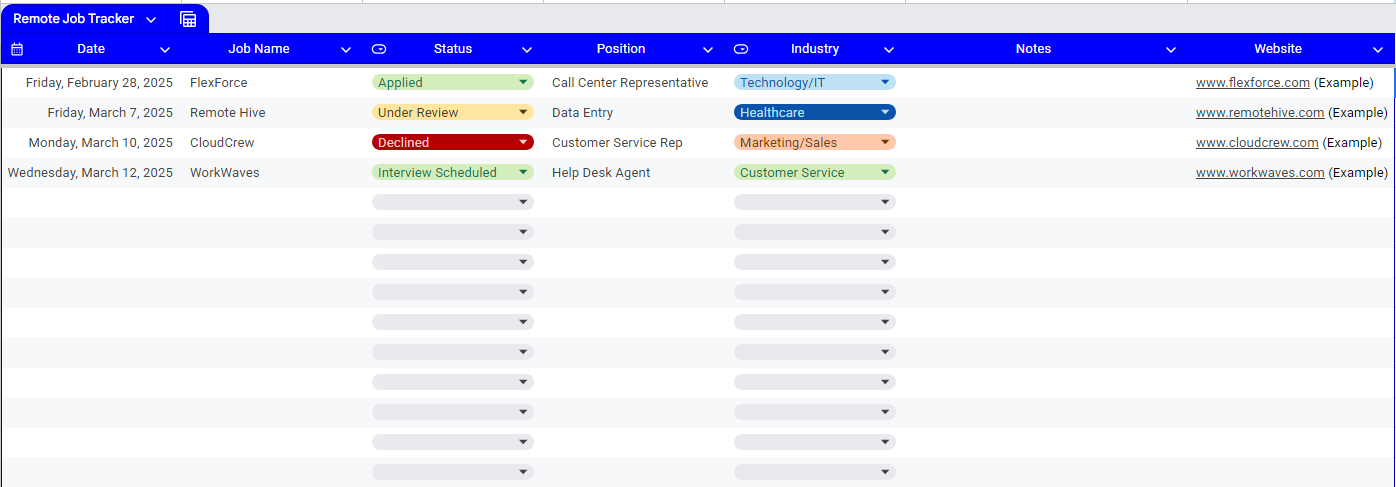This screenshot has height=487, width=1396.
Task: Expand the Position column header menu
Action: [708, 49]
